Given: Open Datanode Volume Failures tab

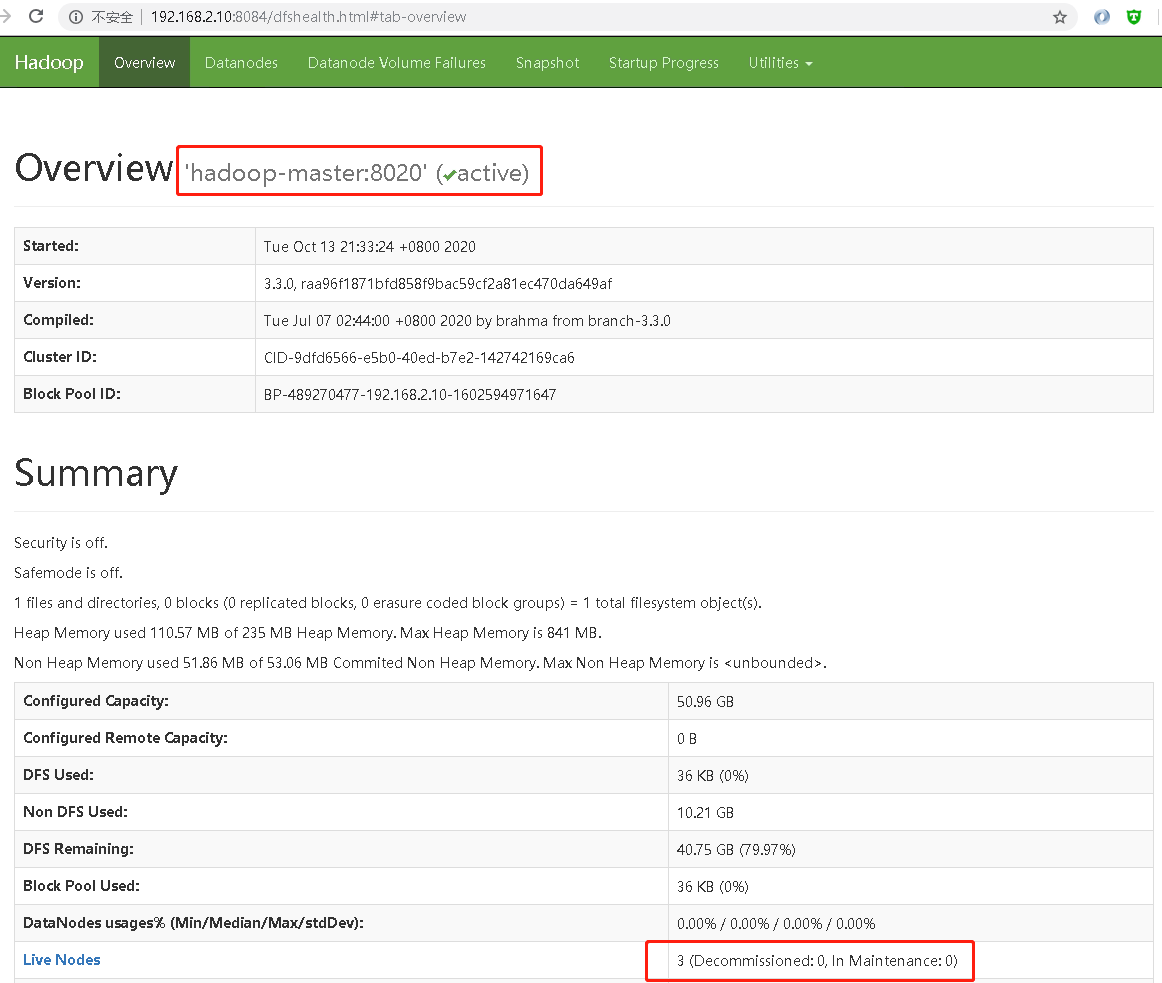Looking at the screenshot, I should pos(396,62).
